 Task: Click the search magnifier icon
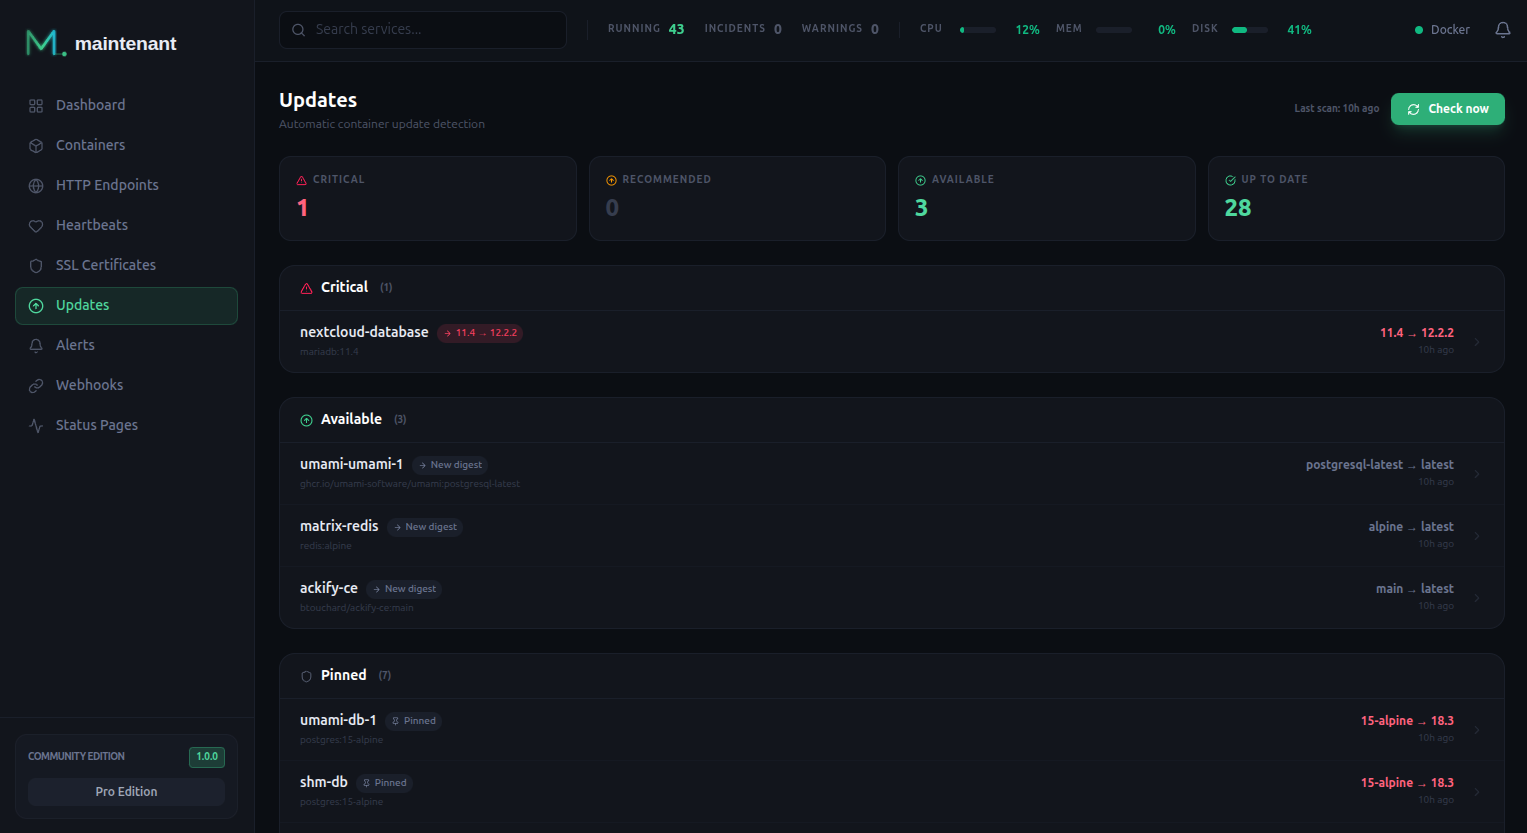point(298,30)
